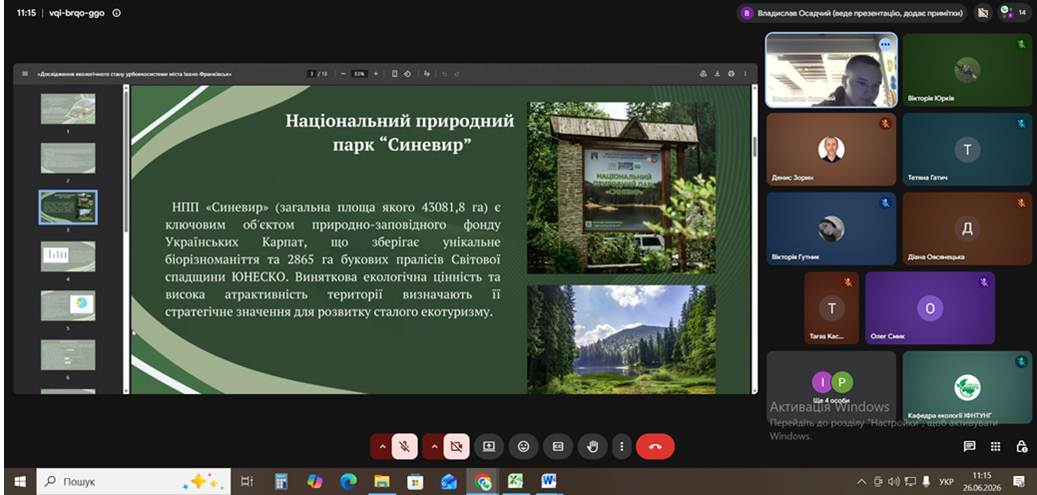This screenshot has height=495, width=1037.
Task: Open Task View from the taskbar
Action: coord(247,481)
